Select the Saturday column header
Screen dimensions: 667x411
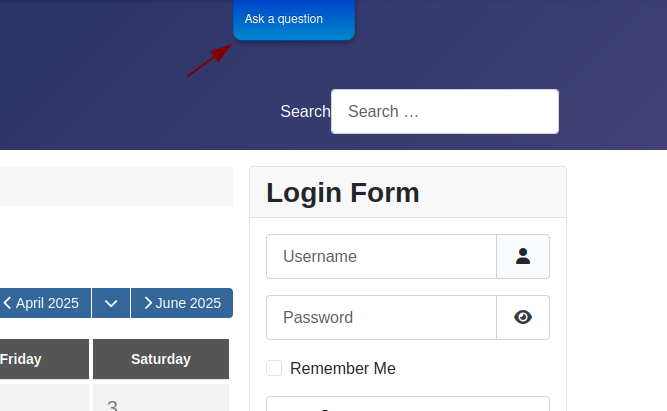click(161, 359)
